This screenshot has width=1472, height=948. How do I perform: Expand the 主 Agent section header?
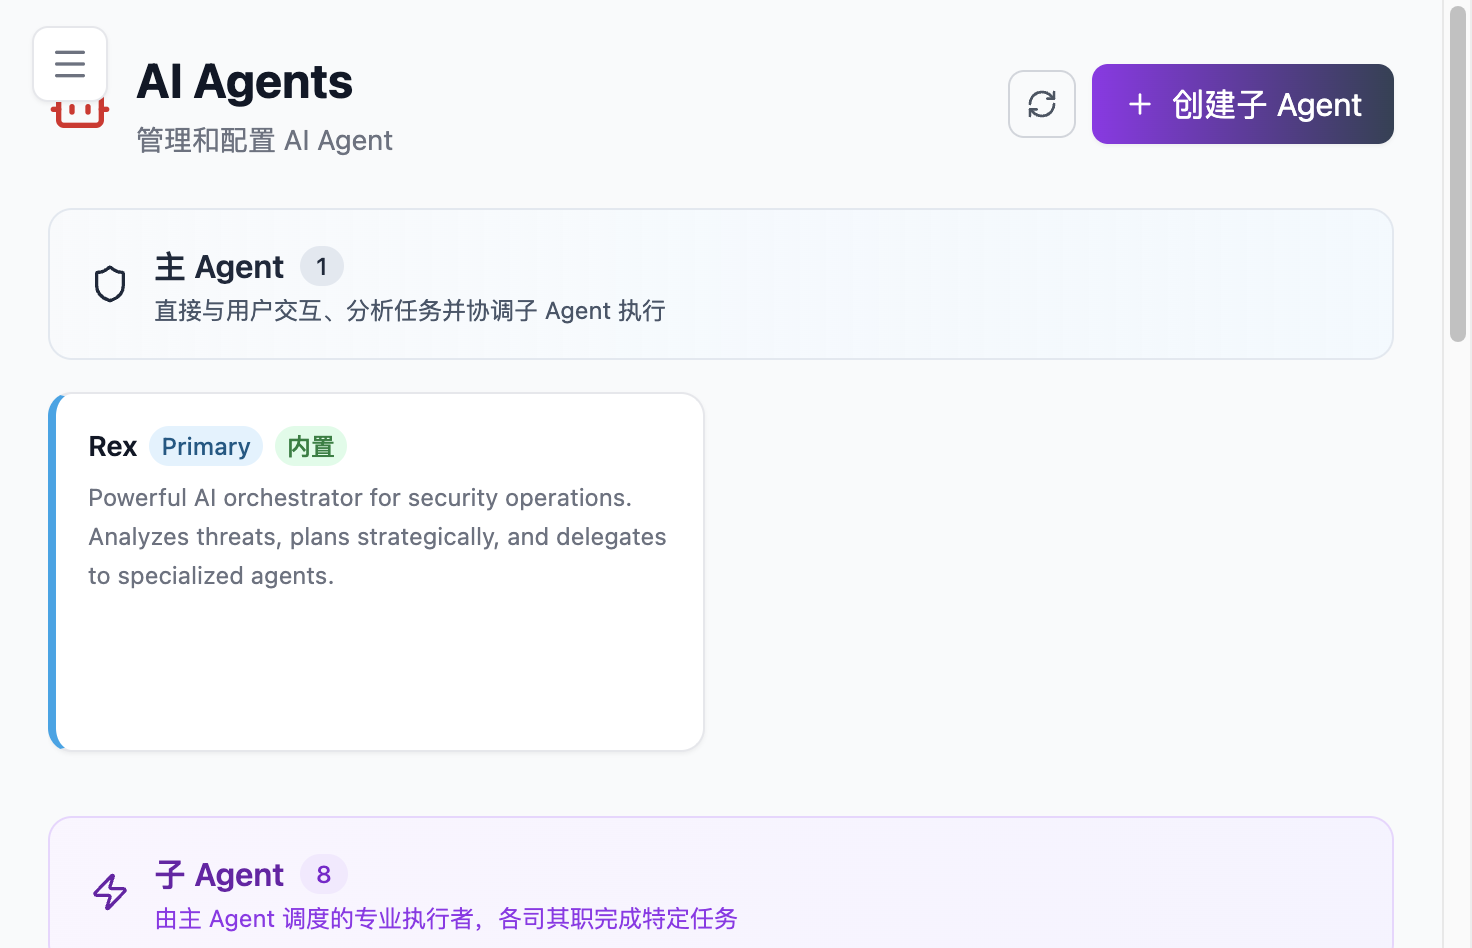tap(720, 284)
